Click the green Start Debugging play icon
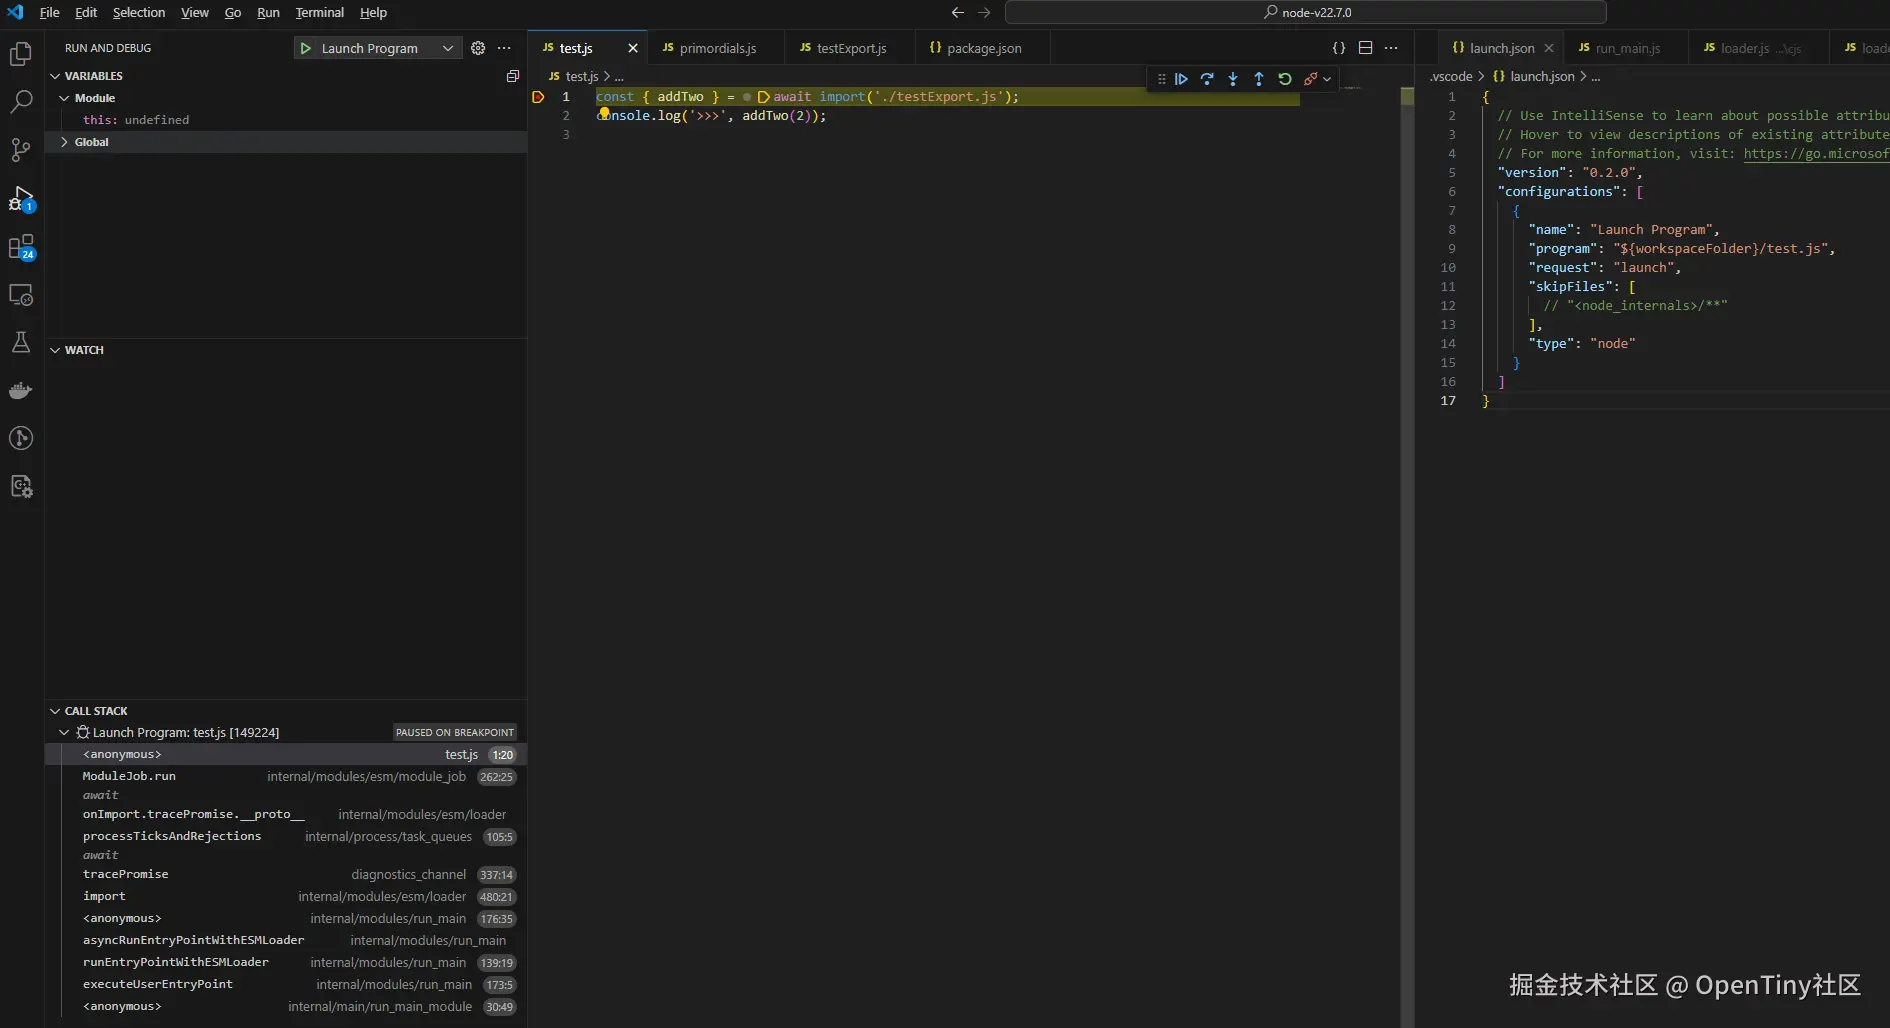 pyautogui.click(x=306, y=48)
